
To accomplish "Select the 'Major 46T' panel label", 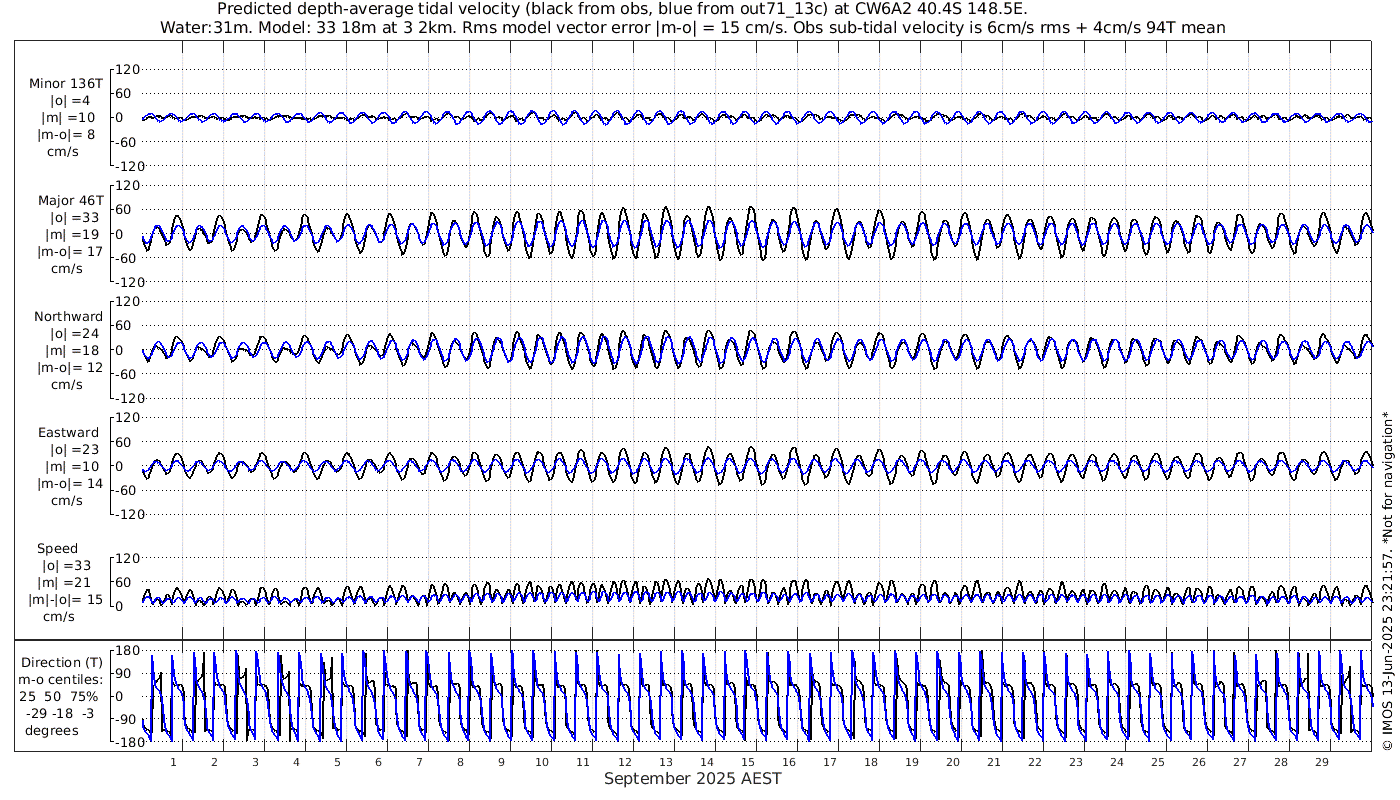I will 70,201.
